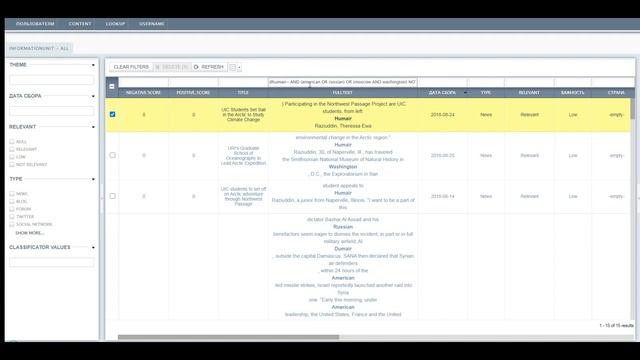Click the CLASSIFICATOR VALUES input field
Image resolution: width=640 pixels, height=360 pixels.
point(51,262)
